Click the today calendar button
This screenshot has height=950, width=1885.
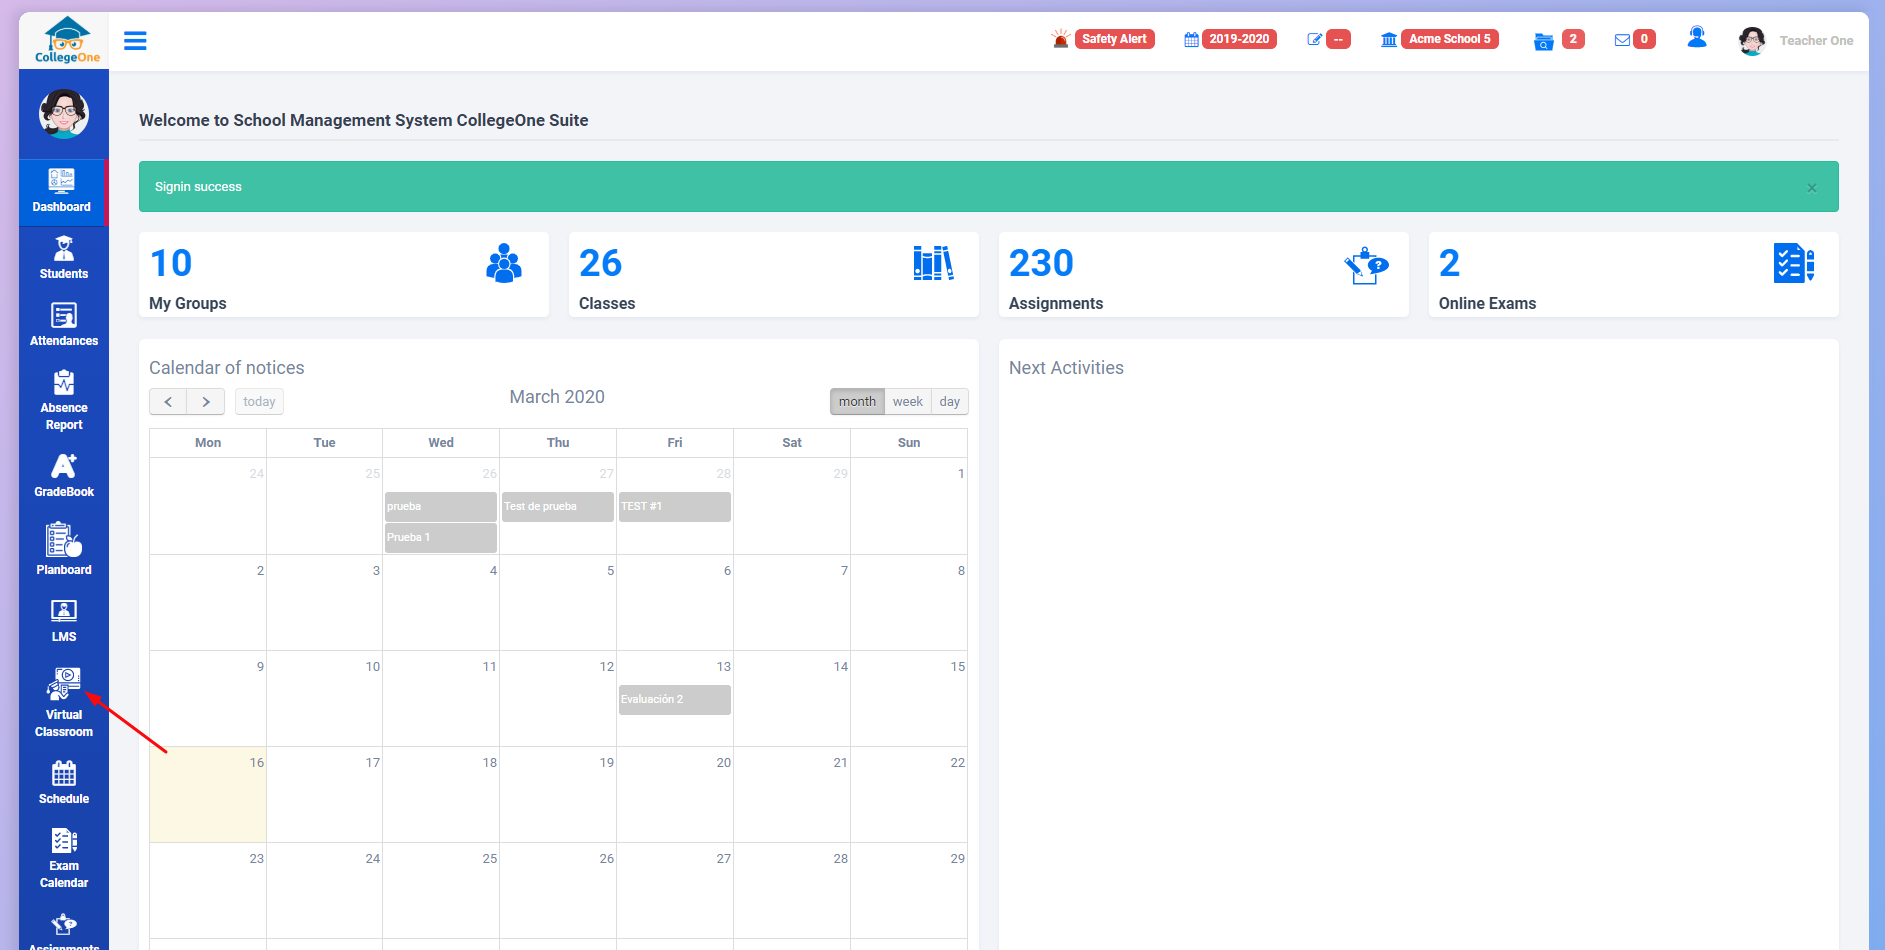(x=259, y=402)
